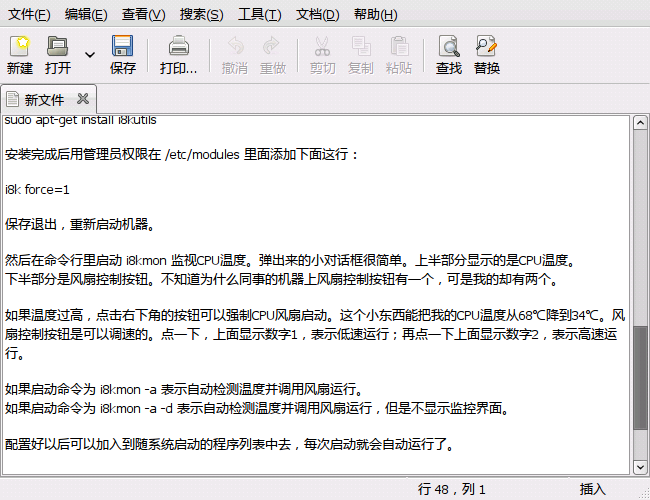Open the 查看(V) menu

(x=143, y=15)
